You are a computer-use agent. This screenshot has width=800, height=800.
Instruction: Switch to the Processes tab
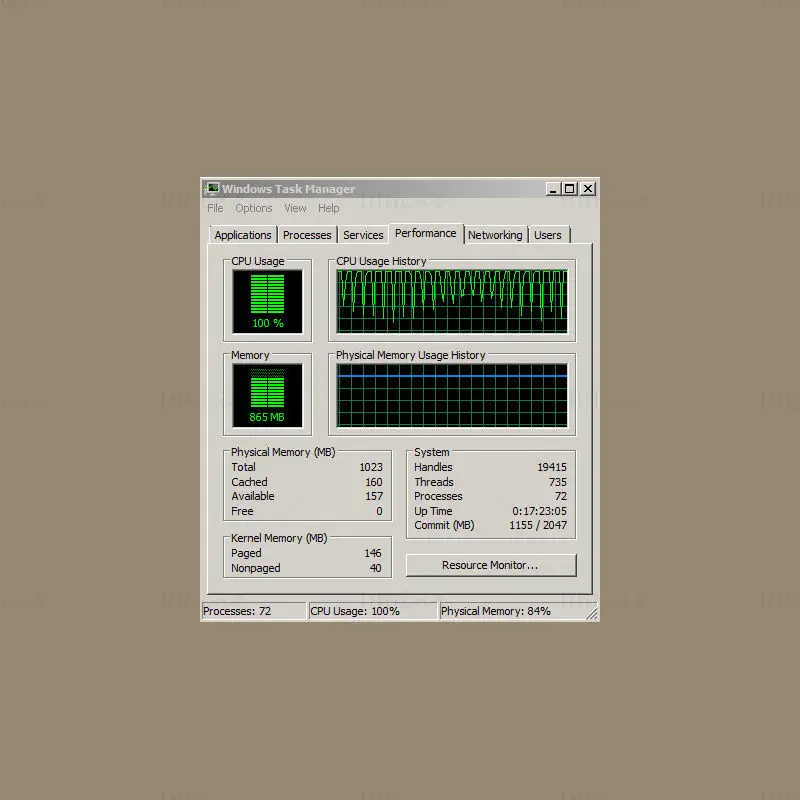(x=307, y=235)
